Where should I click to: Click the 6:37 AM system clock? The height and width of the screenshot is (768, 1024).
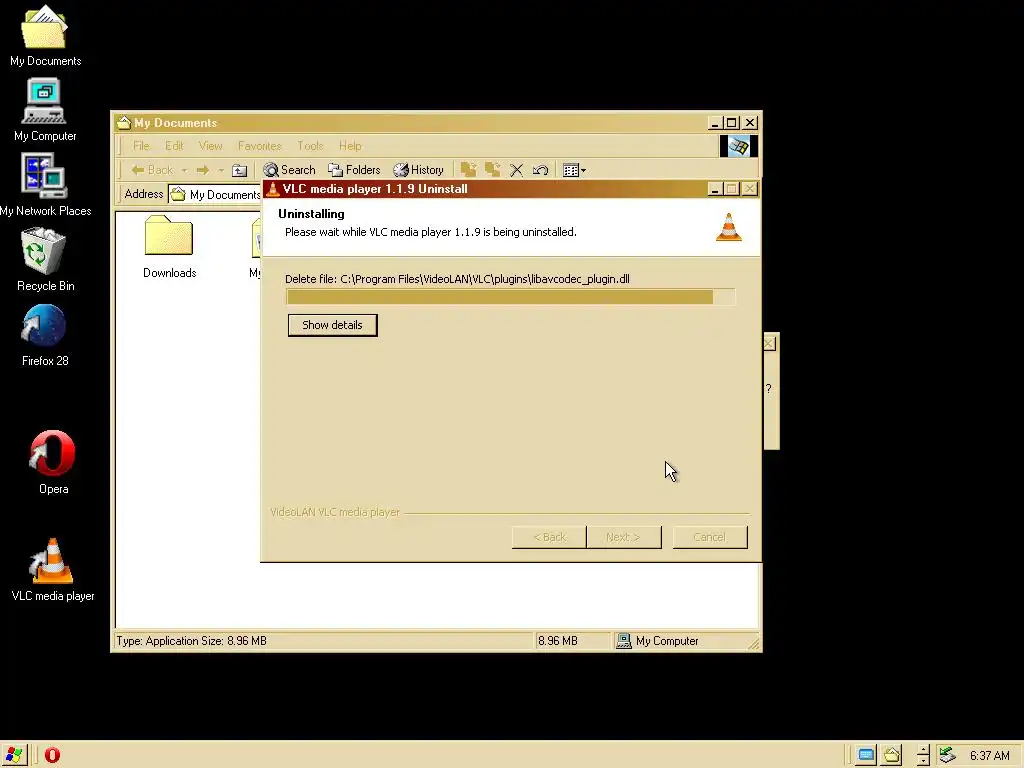[989, 756]
